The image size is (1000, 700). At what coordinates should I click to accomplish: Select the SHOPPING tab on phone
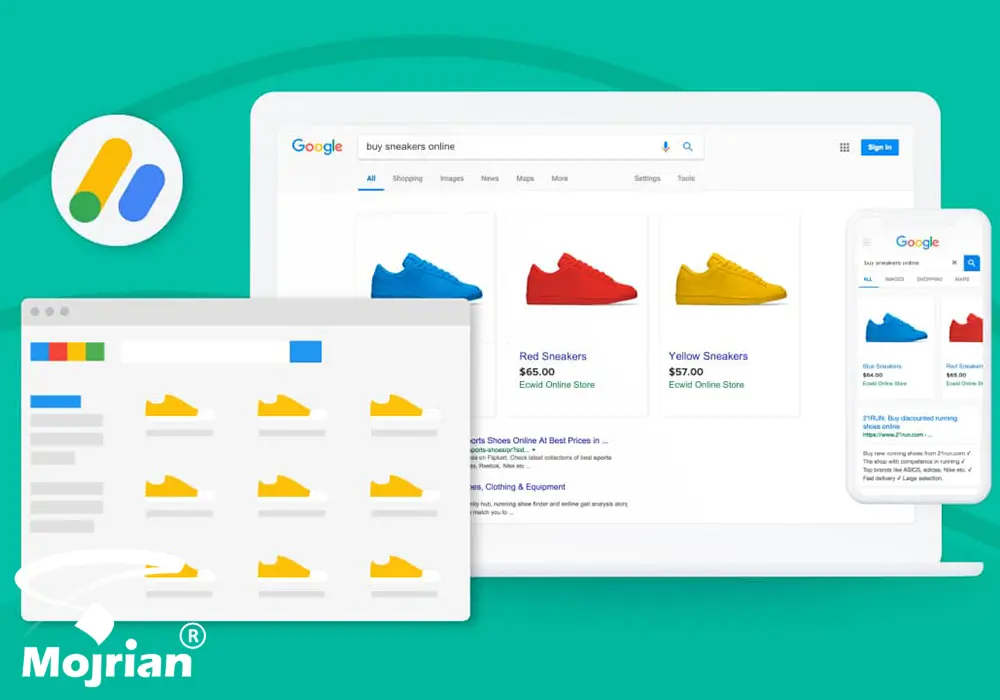[x=929, y=279]
